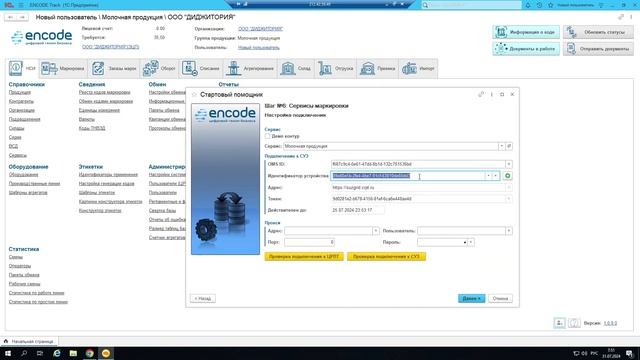Open the Подразделения link
This screenshot has height=360, width=640.
click(x=24, y=119)
